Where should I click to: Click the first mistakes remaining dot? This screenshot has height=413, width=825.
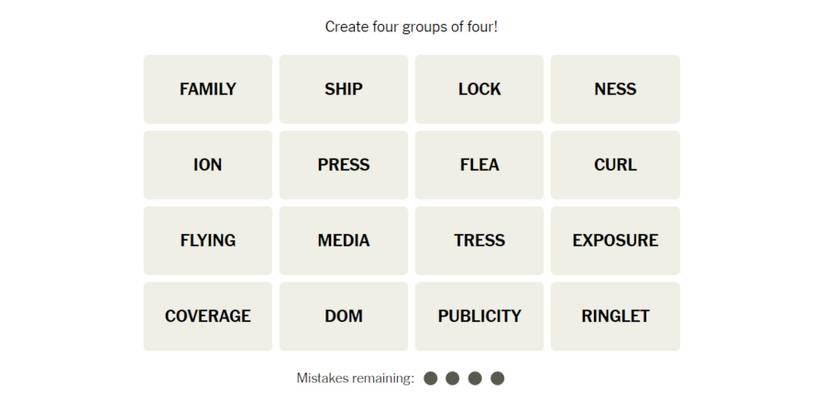pos(431,378)
